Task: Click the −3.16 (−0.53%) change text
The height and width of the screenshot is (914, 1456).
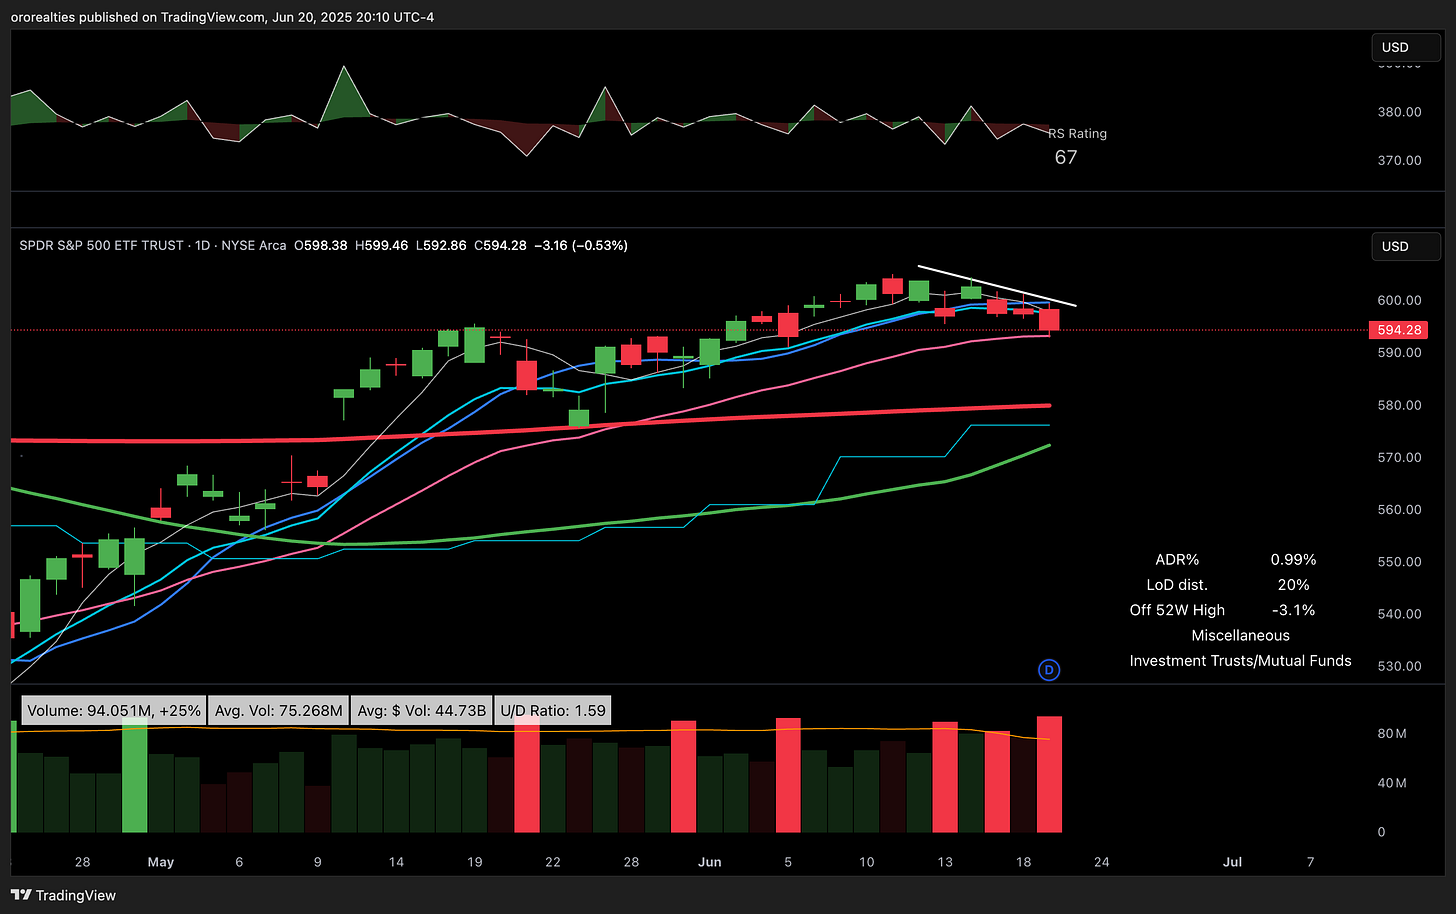Action: point(581,245)
